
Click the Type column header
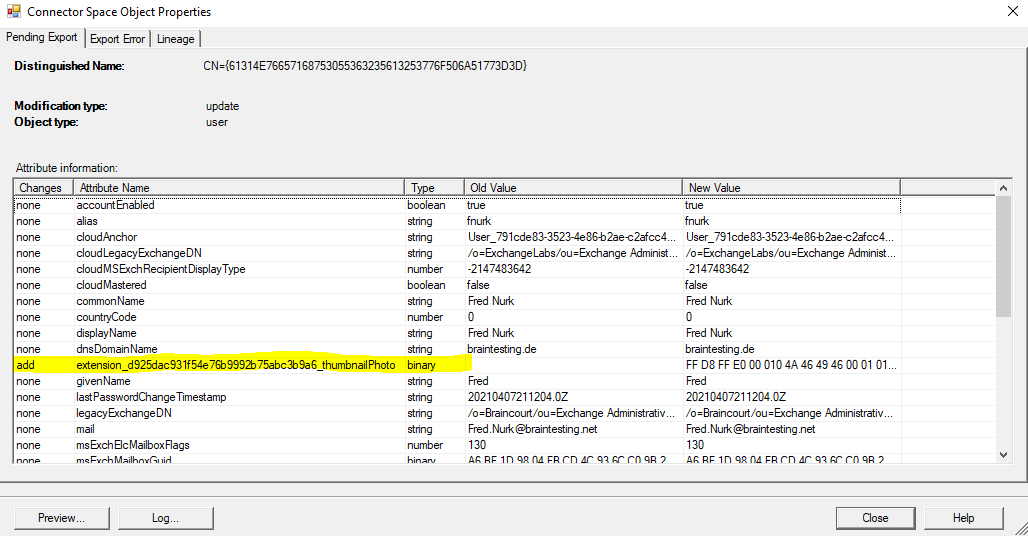coord(434,188)
